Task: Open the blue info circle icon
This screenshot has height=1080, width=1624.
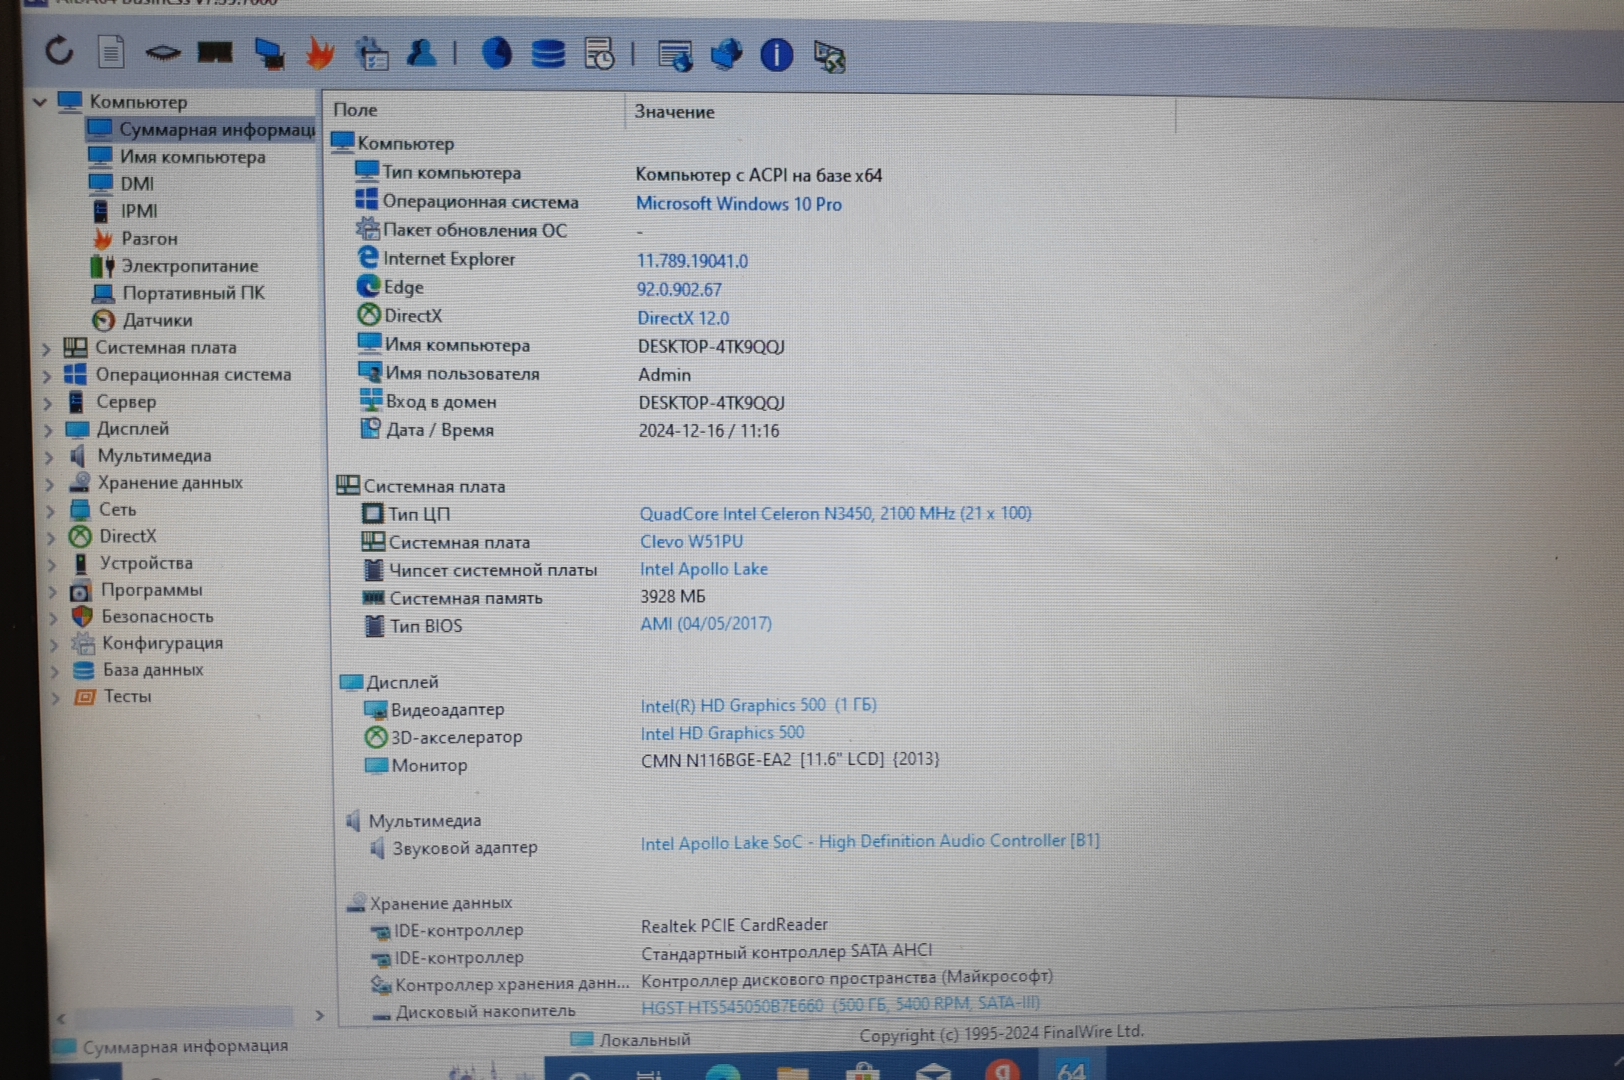Action: point(777,55)
